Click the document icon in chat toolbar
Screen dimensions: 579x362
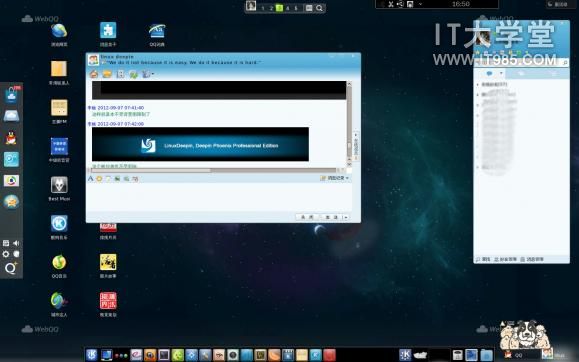coord(120,74)
